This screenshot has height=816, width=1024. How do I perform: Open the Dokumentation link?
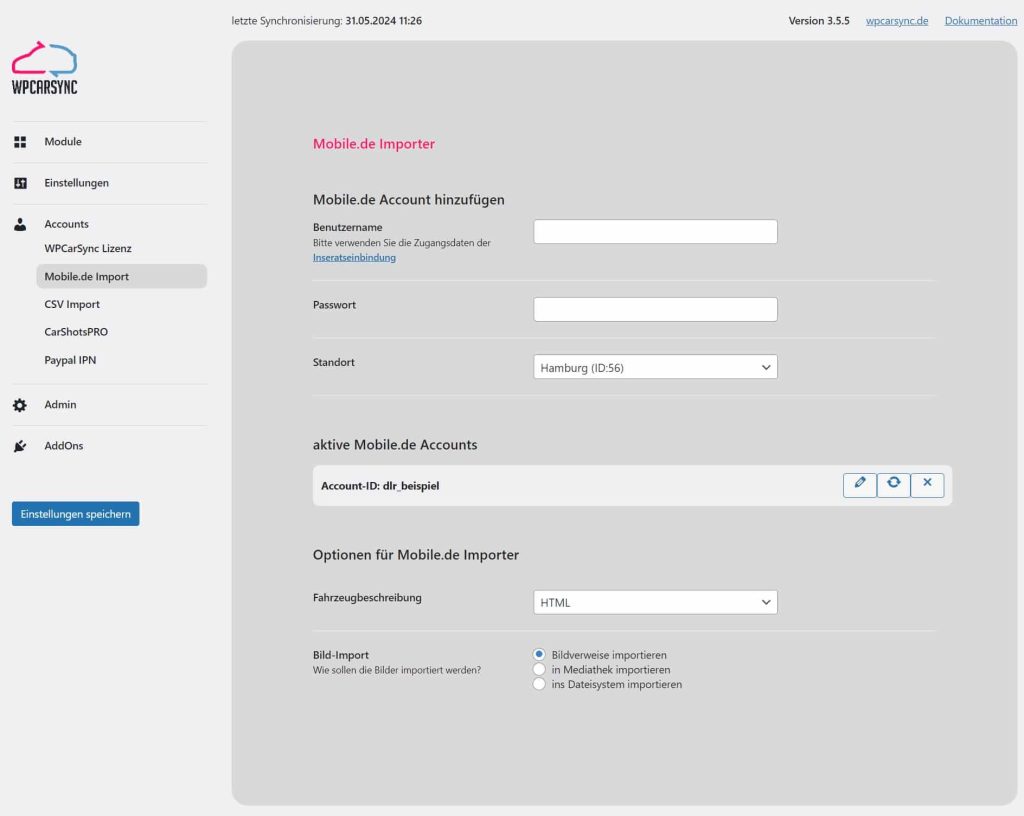point(980,20)
